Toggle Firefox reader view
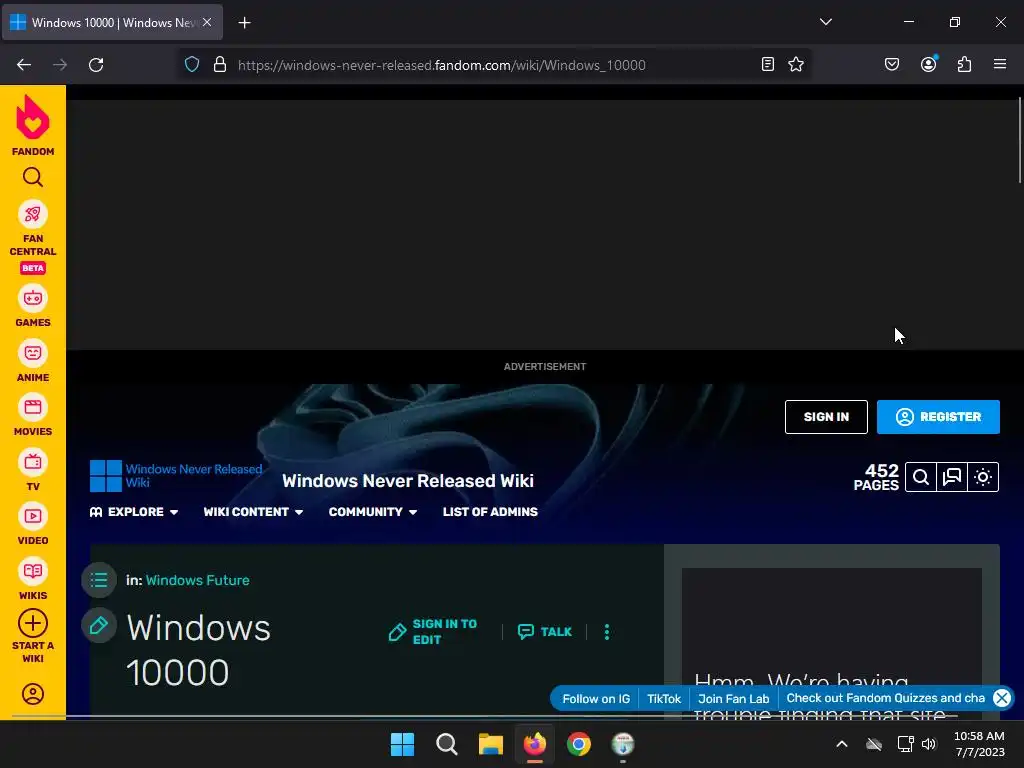The width and height of the screenshot is (1024, 768). 768,64
